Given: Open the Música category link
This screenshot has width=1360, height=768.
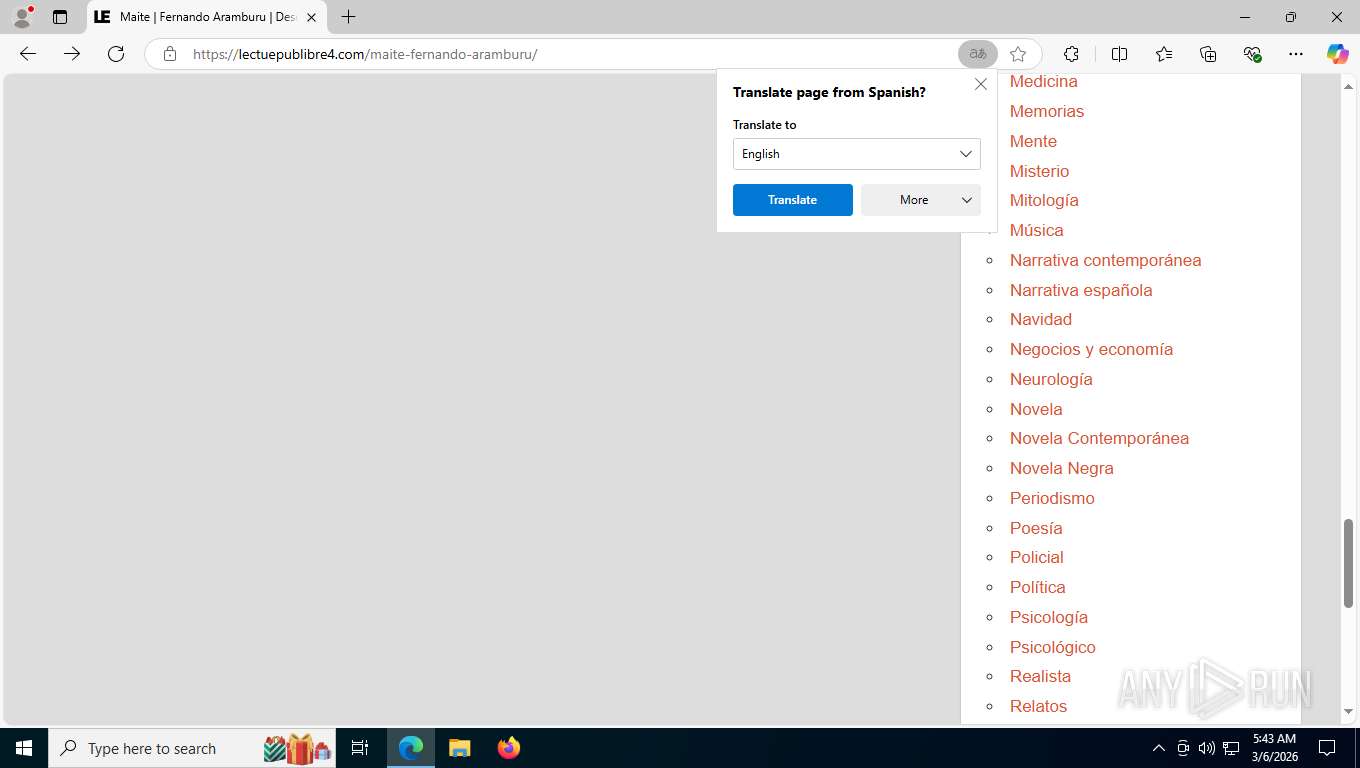Looking at the screenshot, I should (1036, 230).
